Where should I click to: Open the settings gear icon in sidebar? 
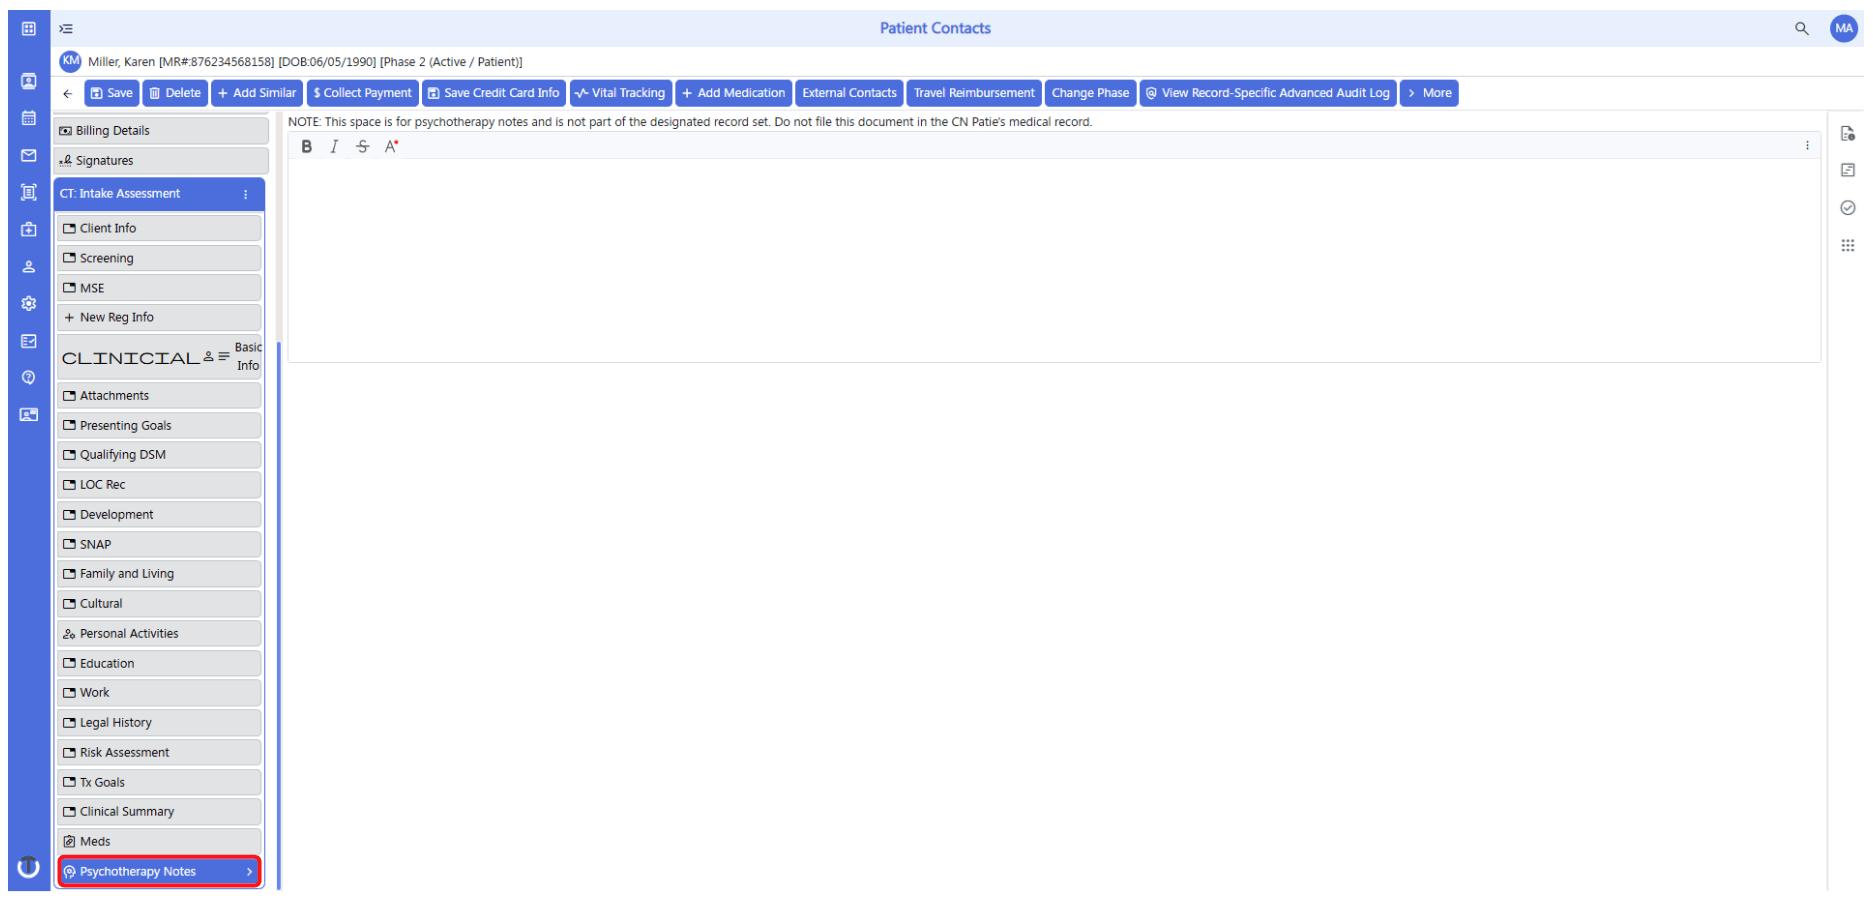[29, 304]
